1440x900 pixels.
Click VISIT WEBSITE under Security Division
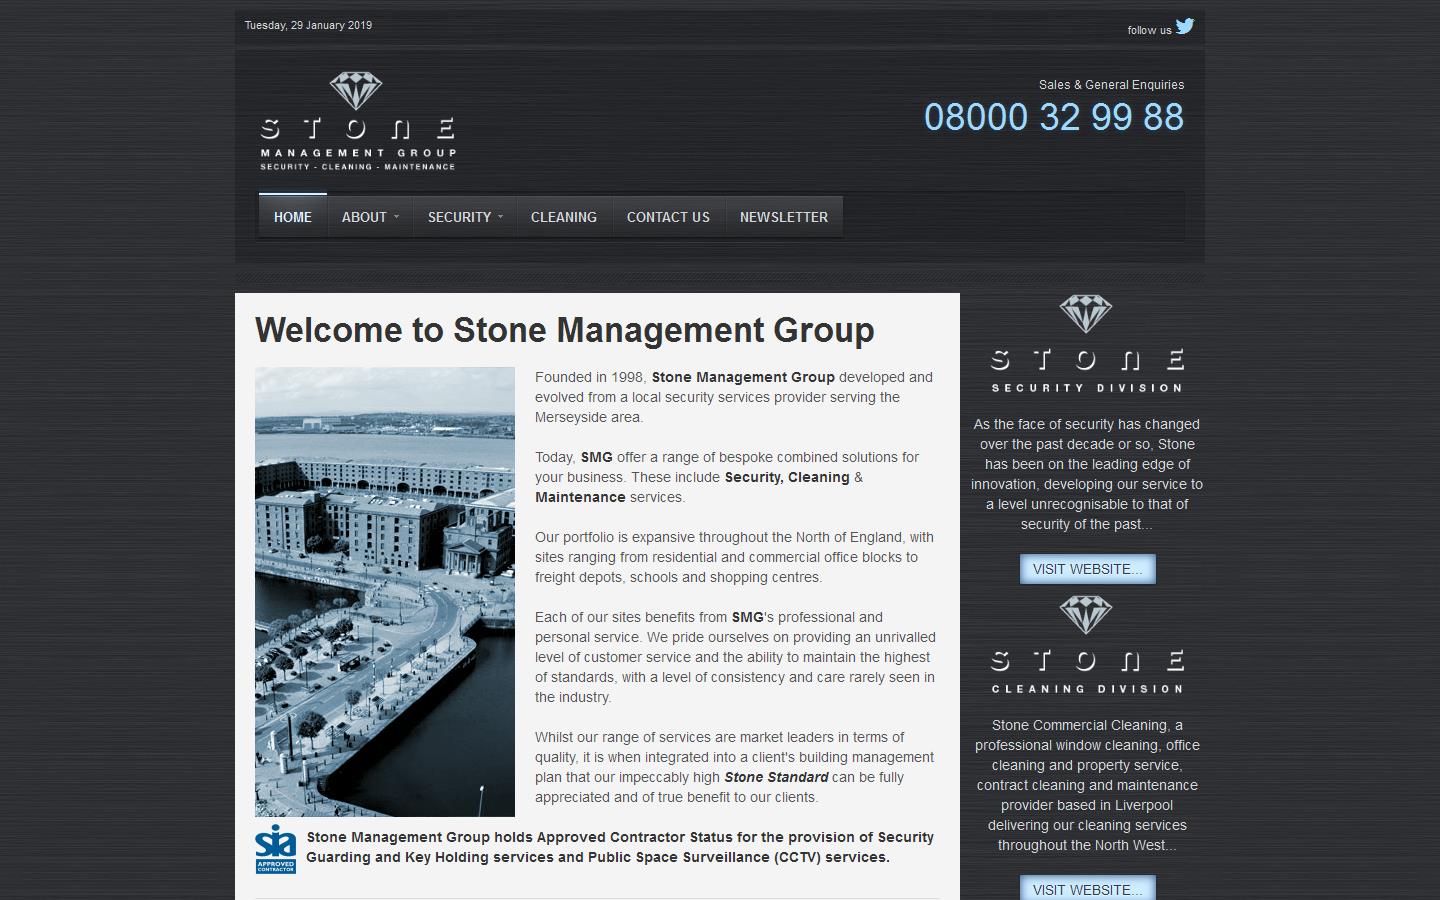[x=1087, y=568]
